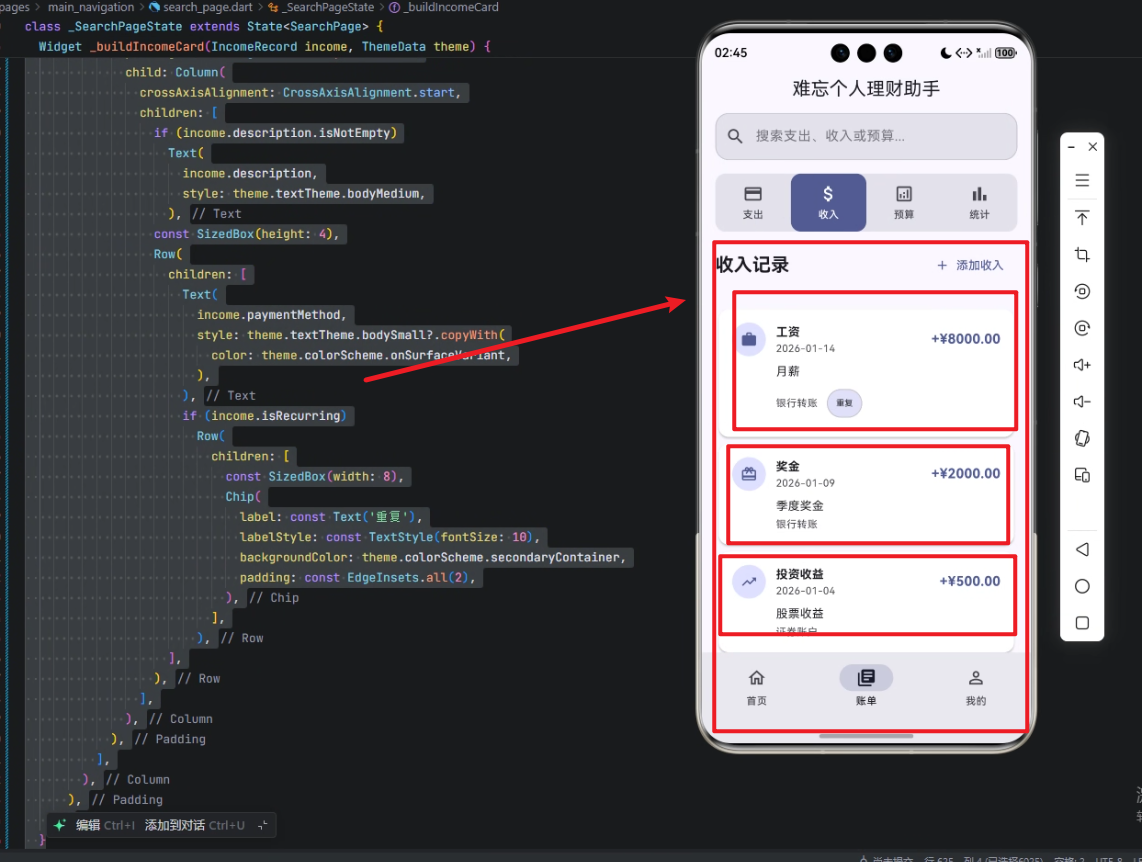Tap the emulator Recents square button
This screenshot has height=862, width=1142.
[x=1082, y=623]
